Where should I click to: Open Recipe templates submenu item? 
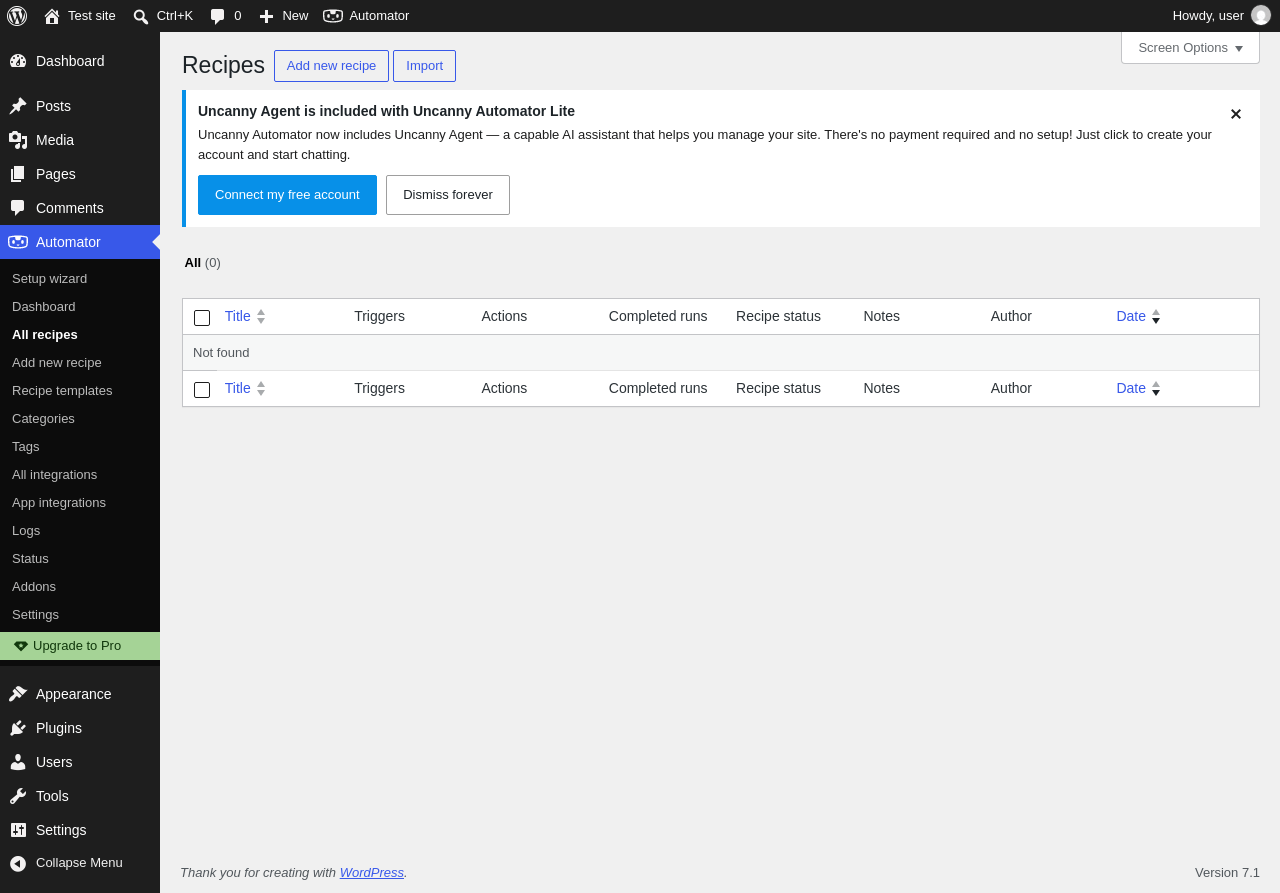62,390
